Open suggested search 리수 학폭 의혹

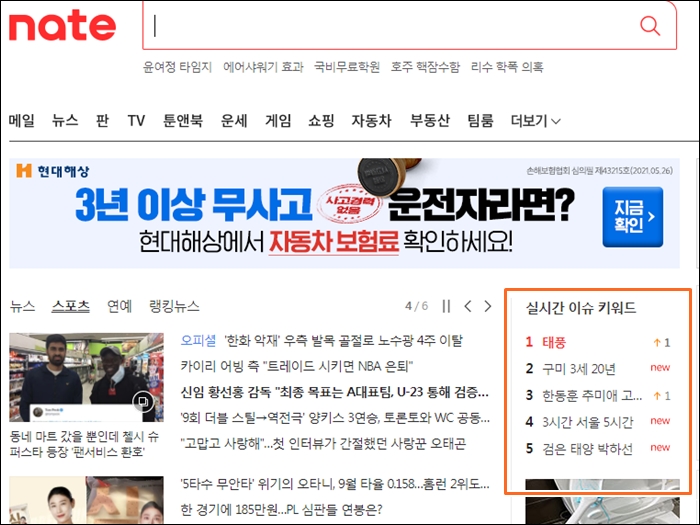pos(507,67)
